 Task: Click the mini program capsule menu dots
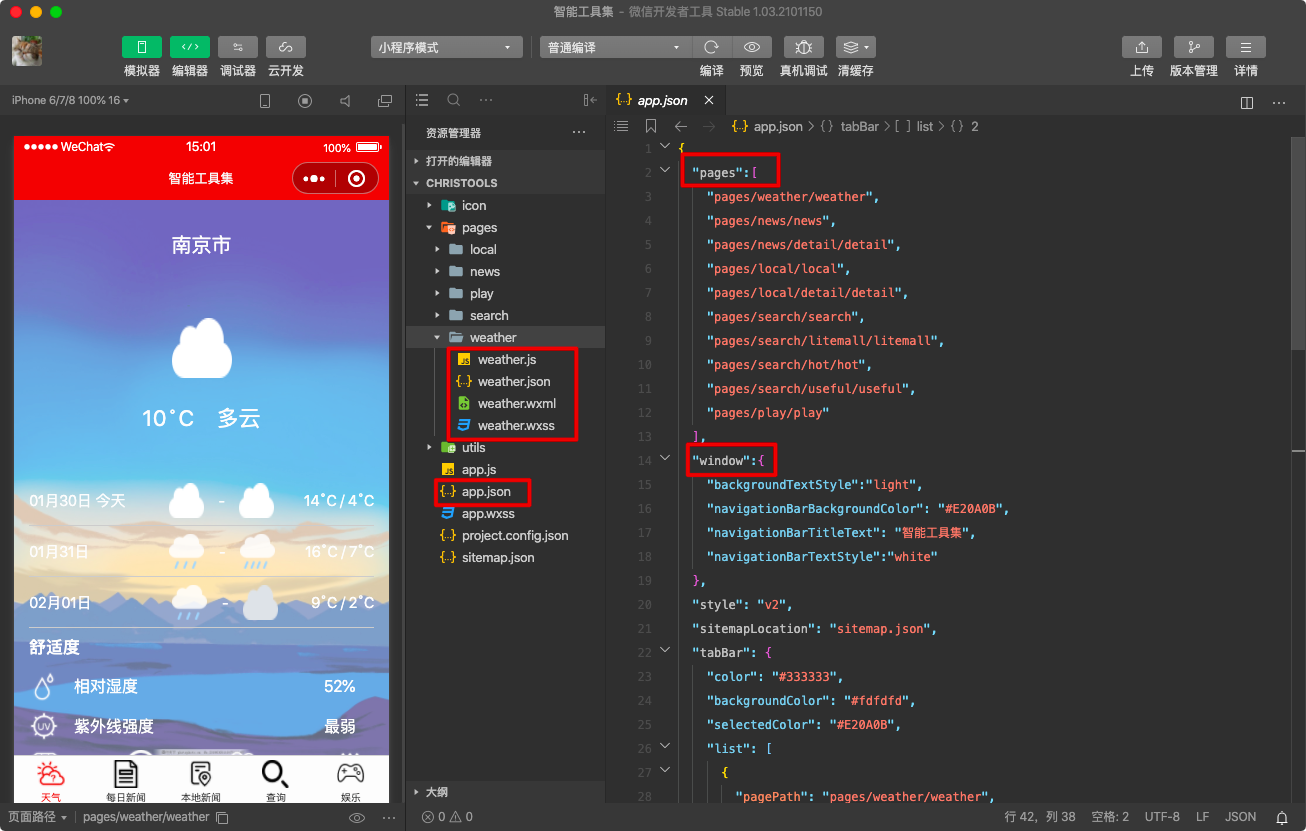314,179
